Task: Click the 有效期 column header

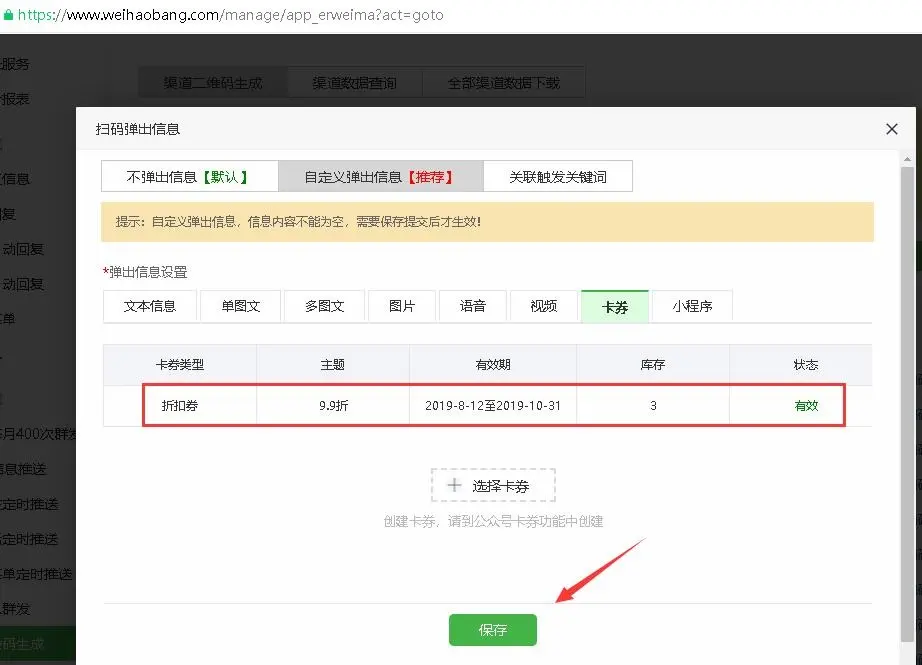Action: [493, 365]
